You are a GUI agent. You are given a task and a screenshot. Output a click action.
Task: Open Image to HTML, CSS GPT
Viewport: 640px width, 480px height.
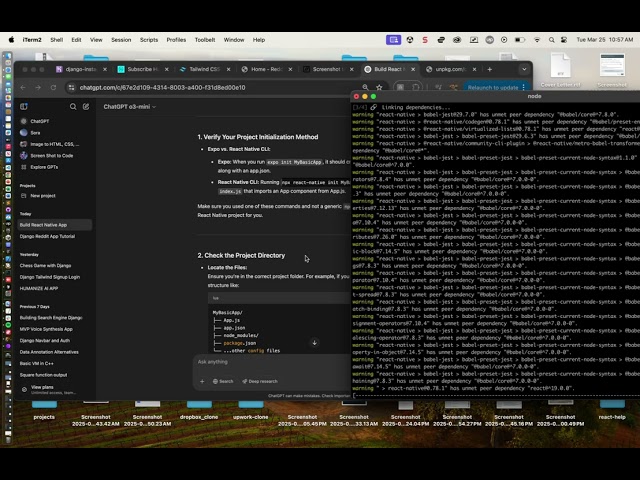55,144
